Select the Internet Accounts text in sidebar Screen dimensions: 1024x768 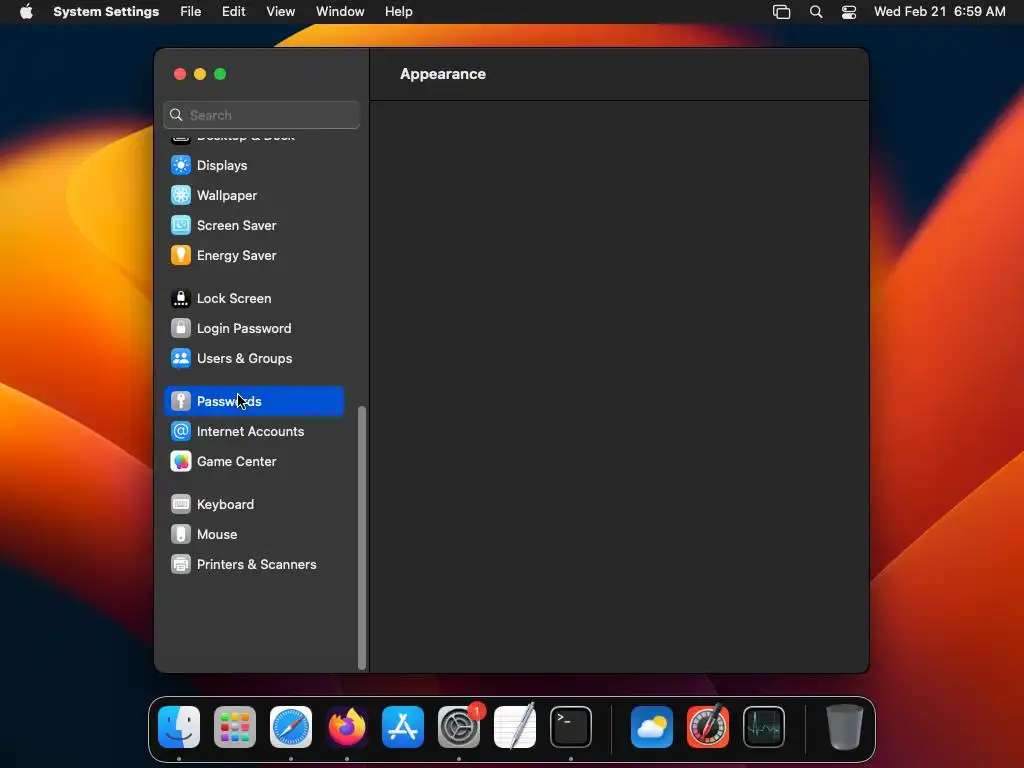250,432
